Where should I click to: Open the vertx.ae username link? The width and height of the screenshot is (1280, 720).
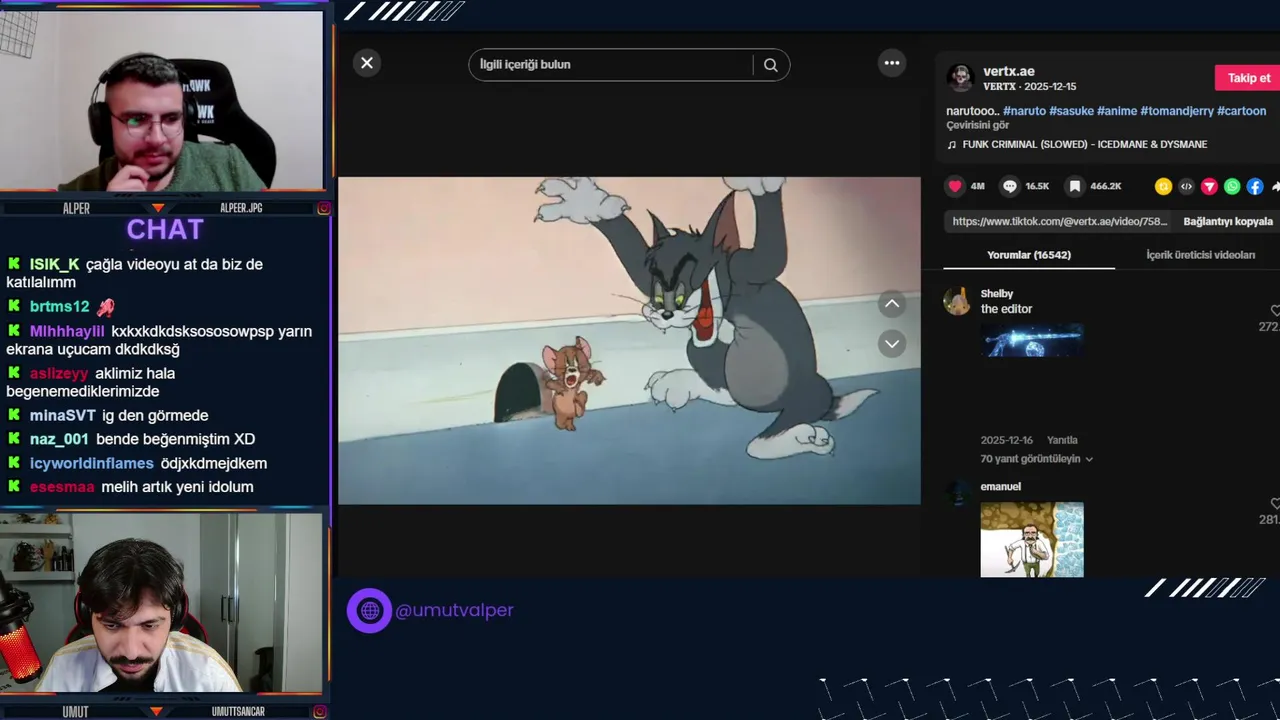(x=1009, y=71)
